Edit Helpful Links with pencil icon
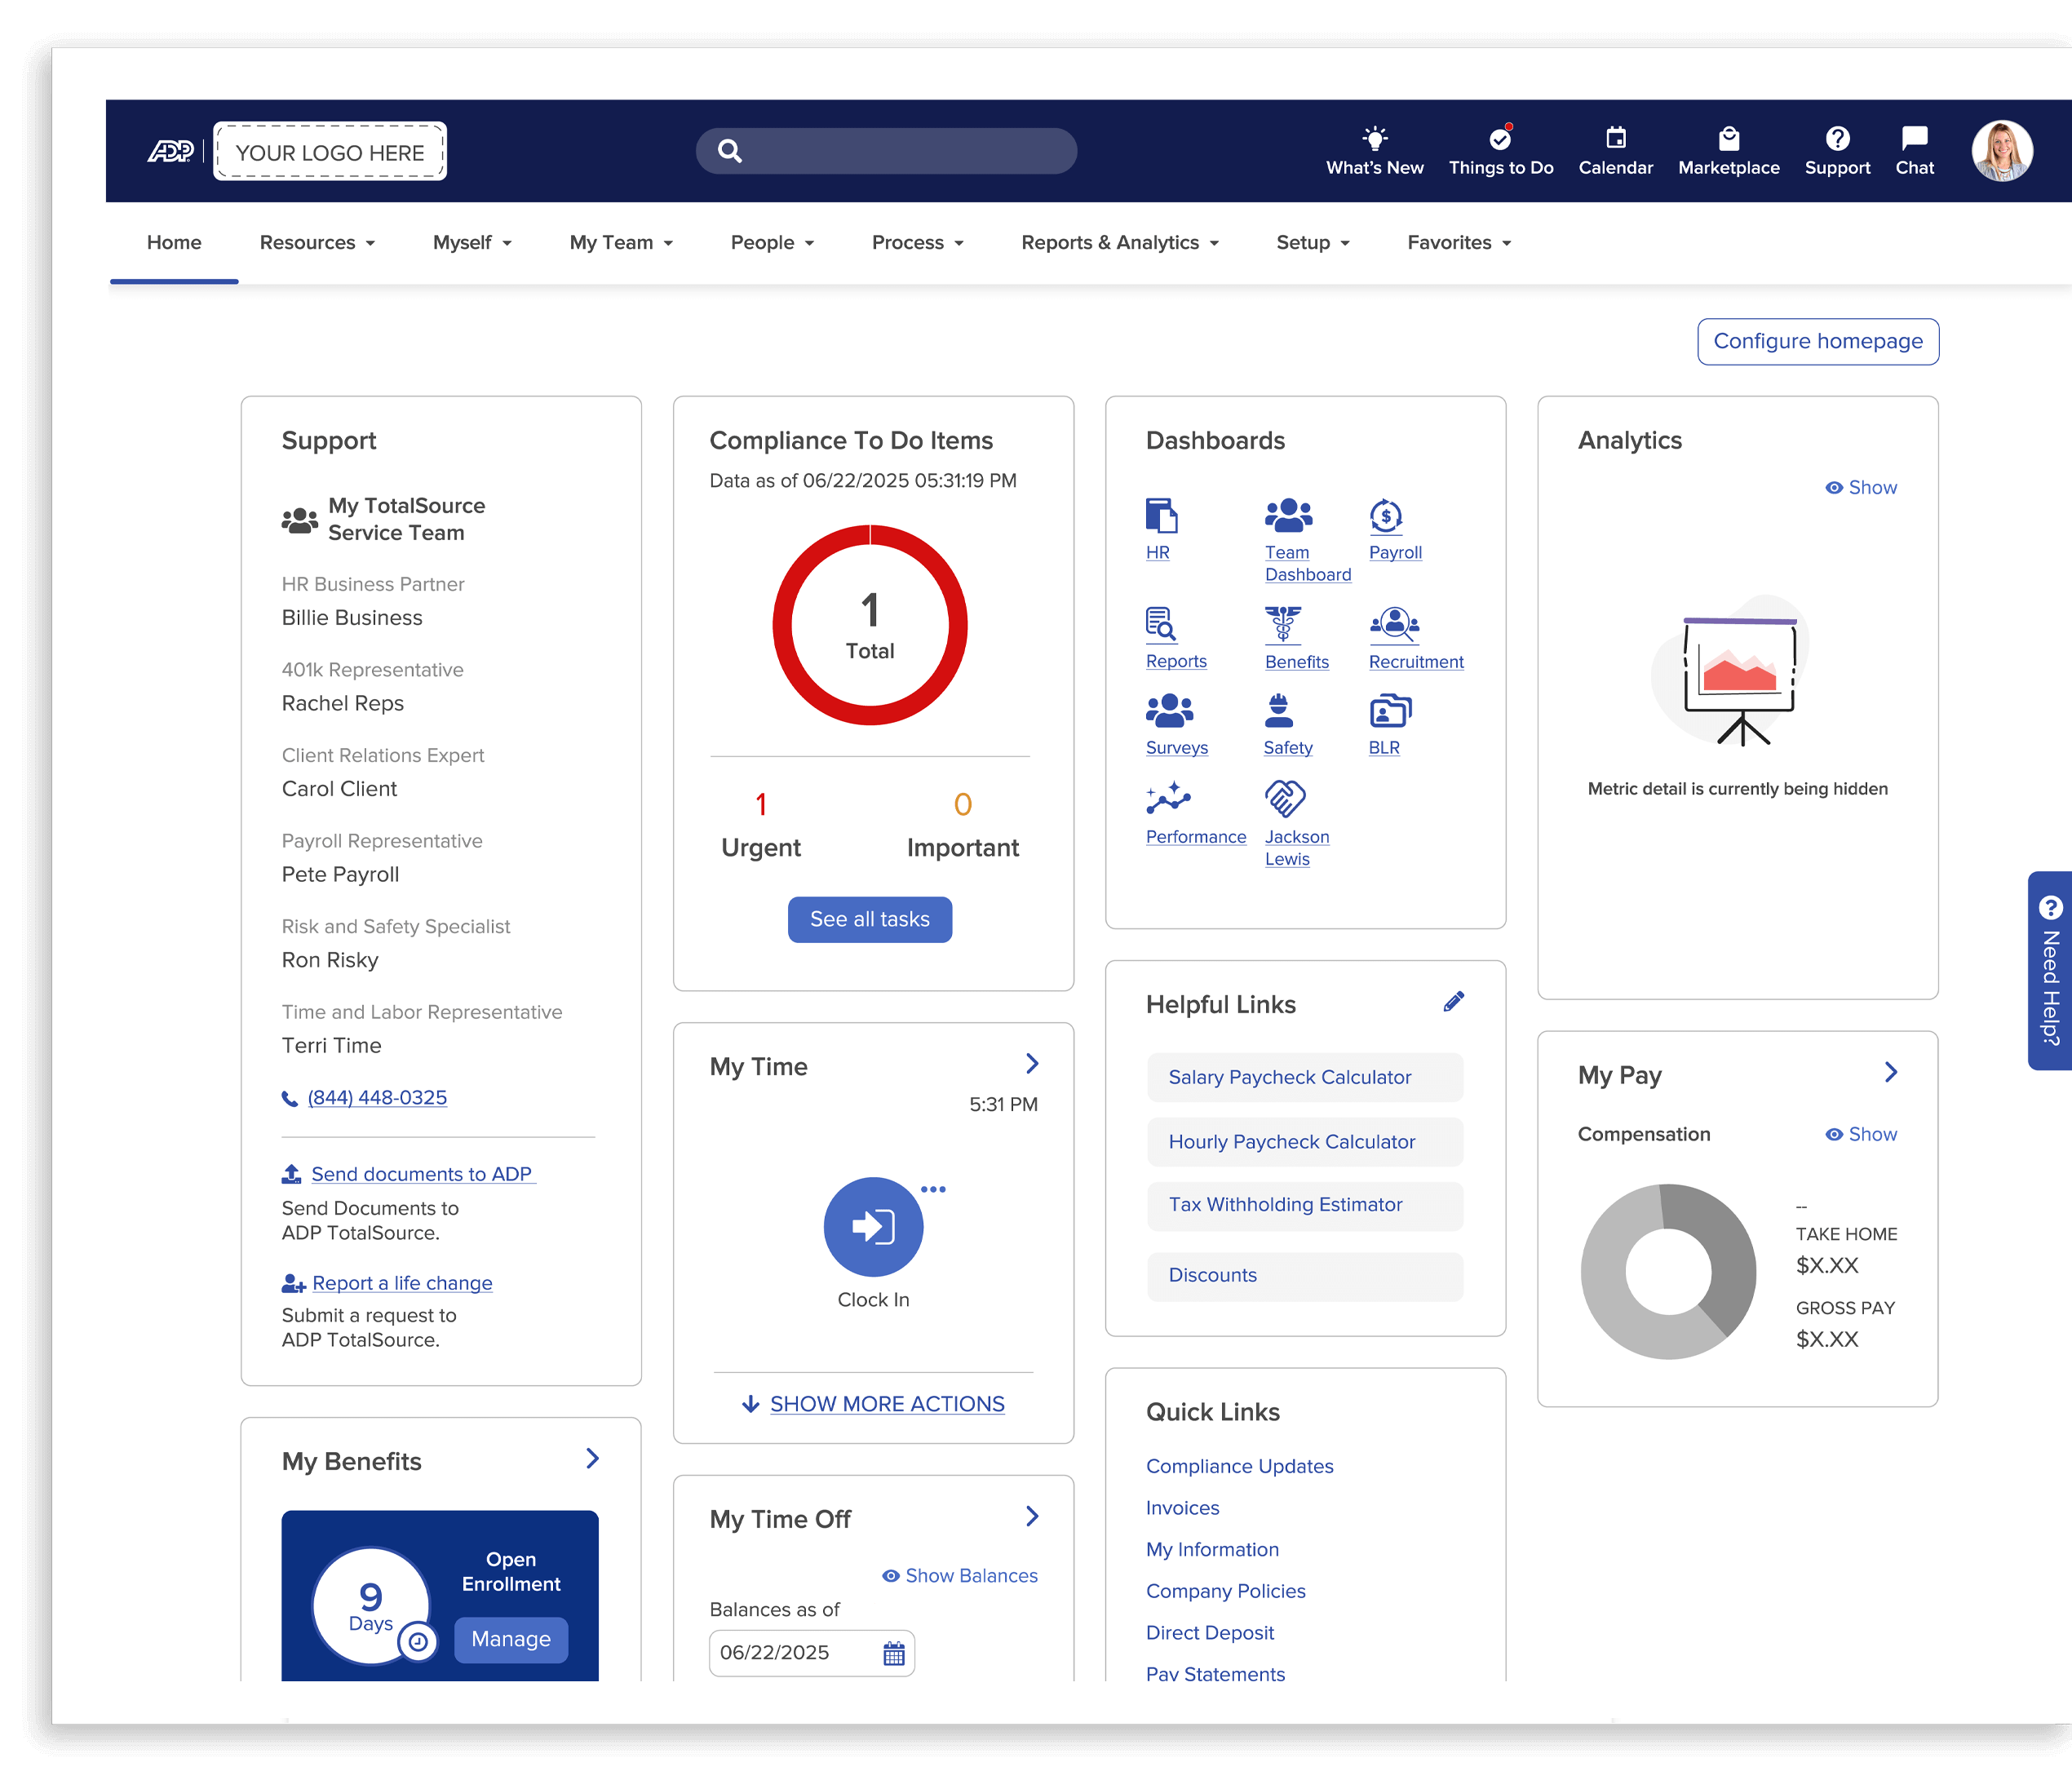 point(1453,1002)
